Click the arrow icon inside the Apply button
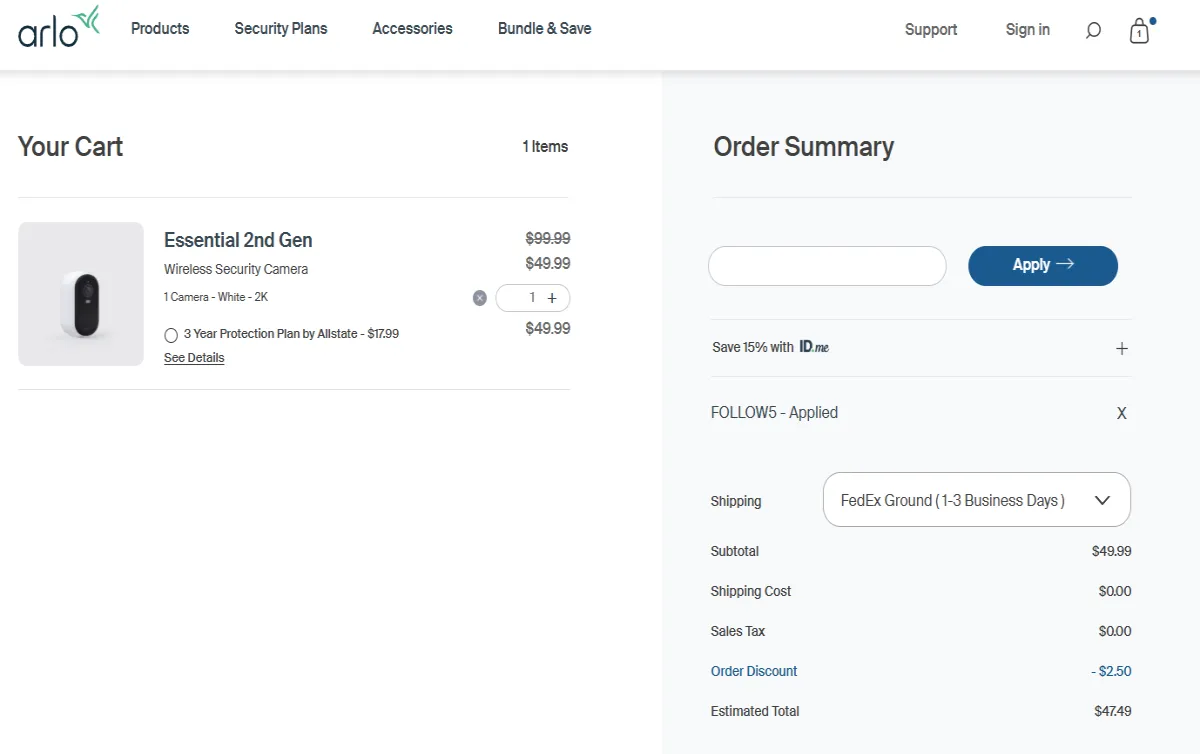This screenshot has width=1200, height=754. 1066,265
